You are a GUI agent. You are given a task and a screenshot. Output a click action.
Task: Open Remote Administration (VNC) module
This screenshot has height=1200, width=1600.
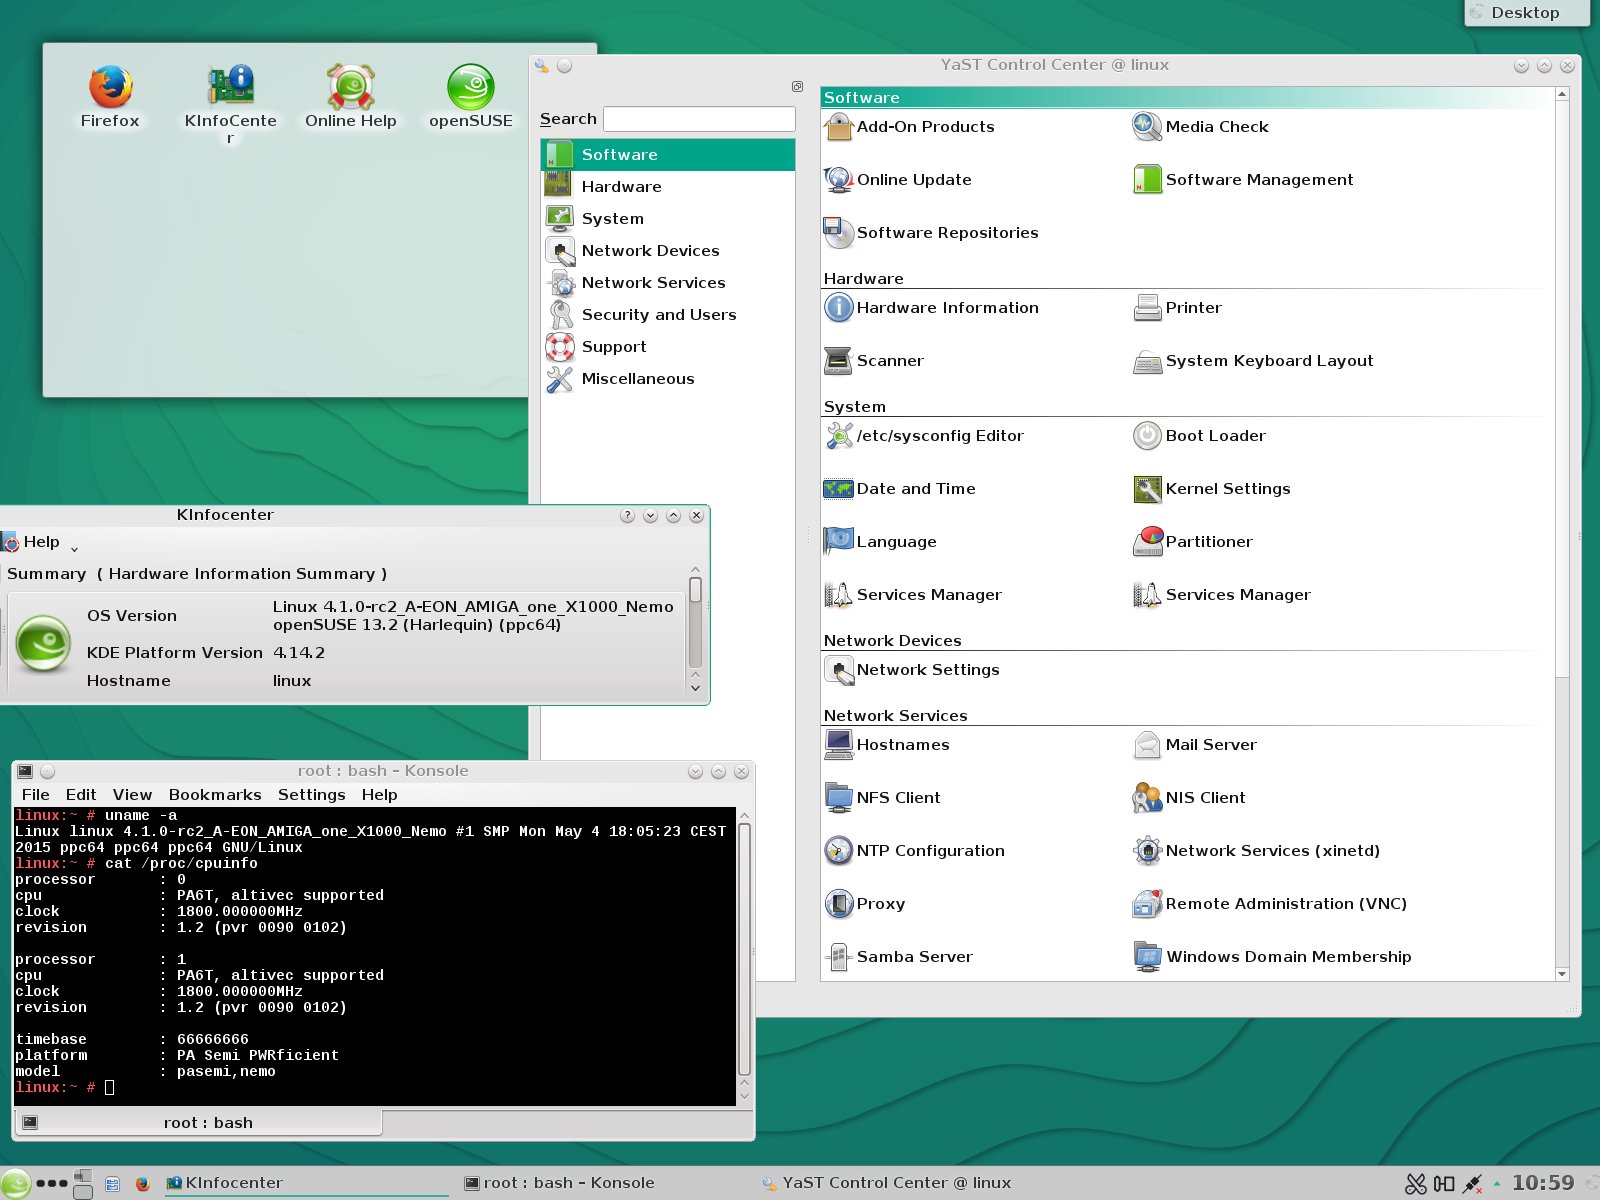tap(1285, 904)
